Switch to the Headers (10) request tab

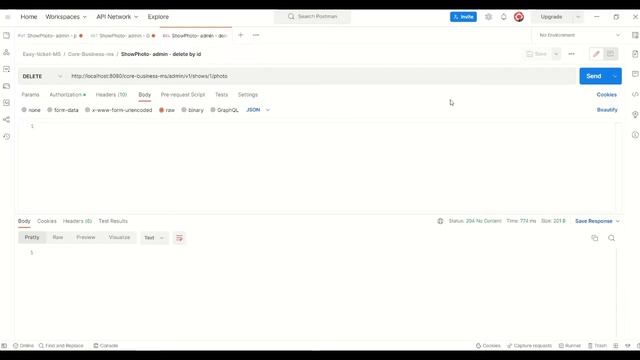111,95
